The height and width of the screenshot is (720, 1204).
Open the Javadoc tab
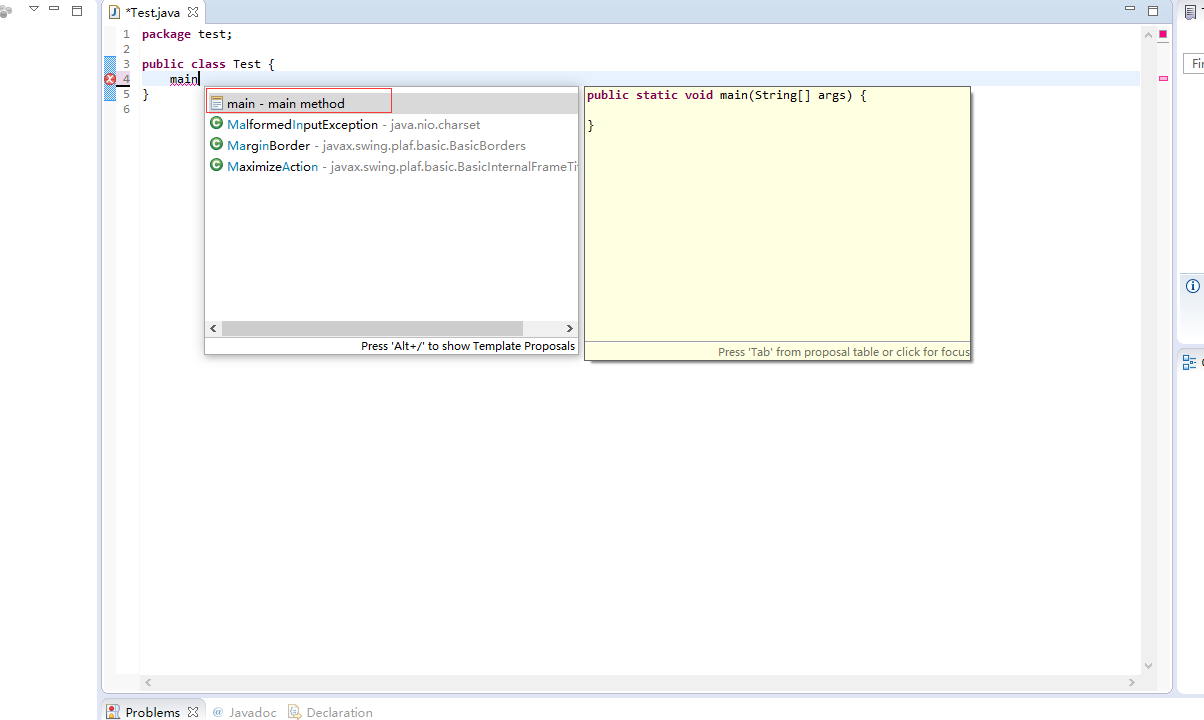252,712
